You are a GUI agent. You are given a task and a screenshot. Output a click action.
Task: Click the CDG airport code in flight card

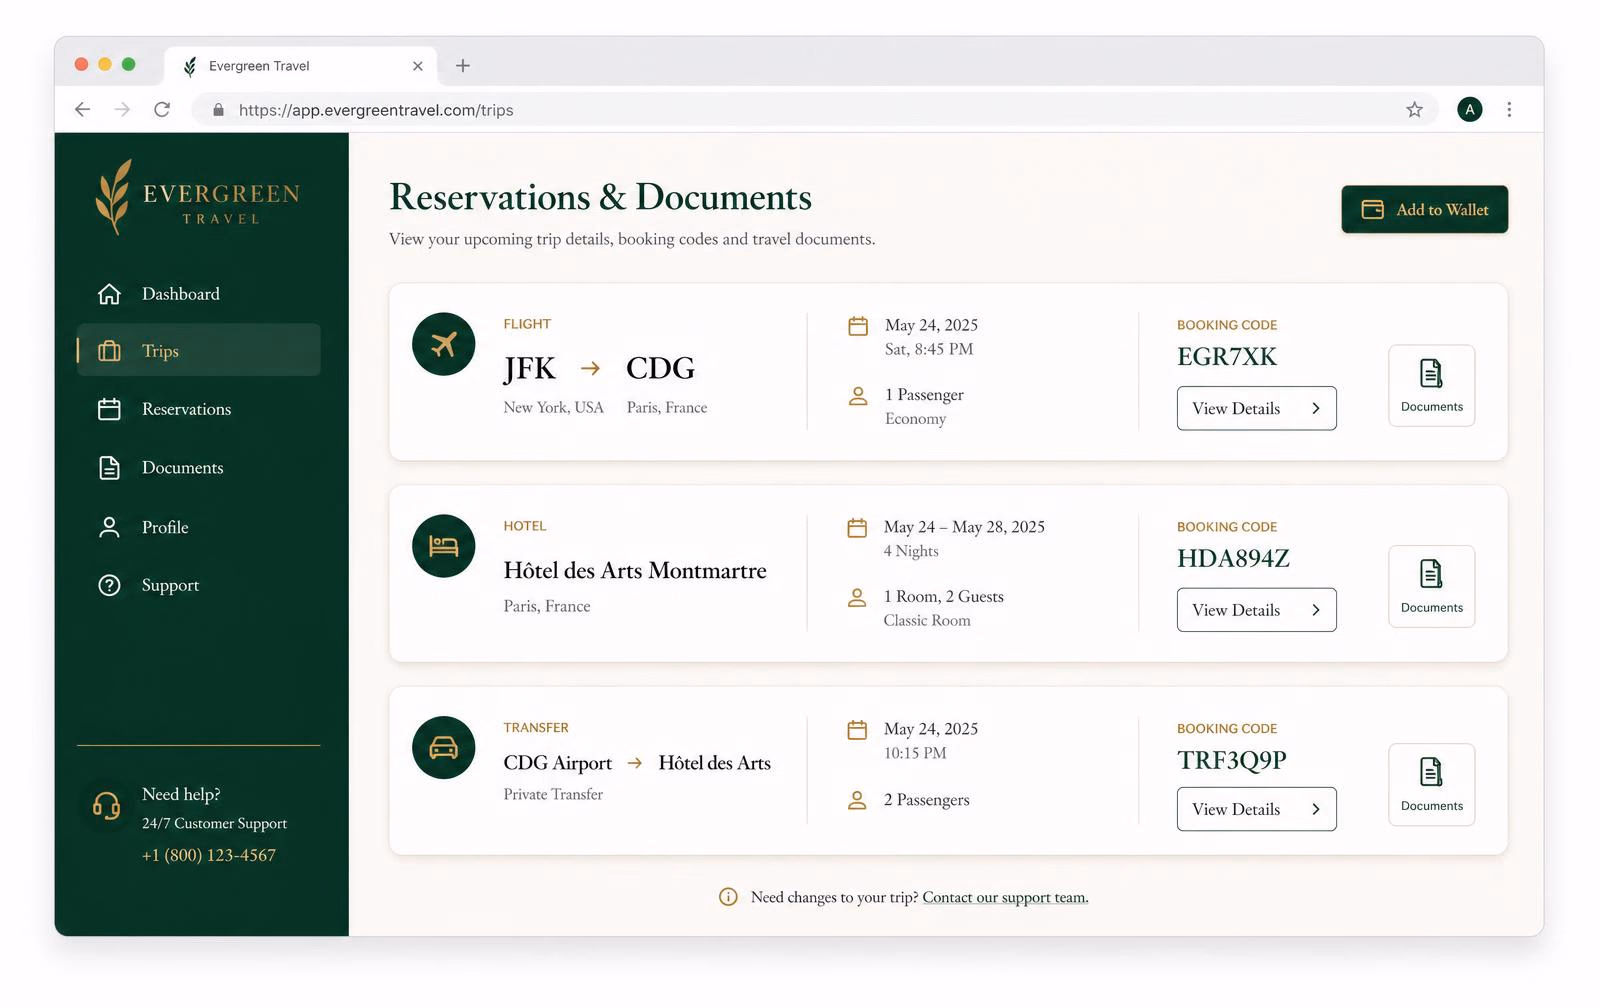click(660, 368)
